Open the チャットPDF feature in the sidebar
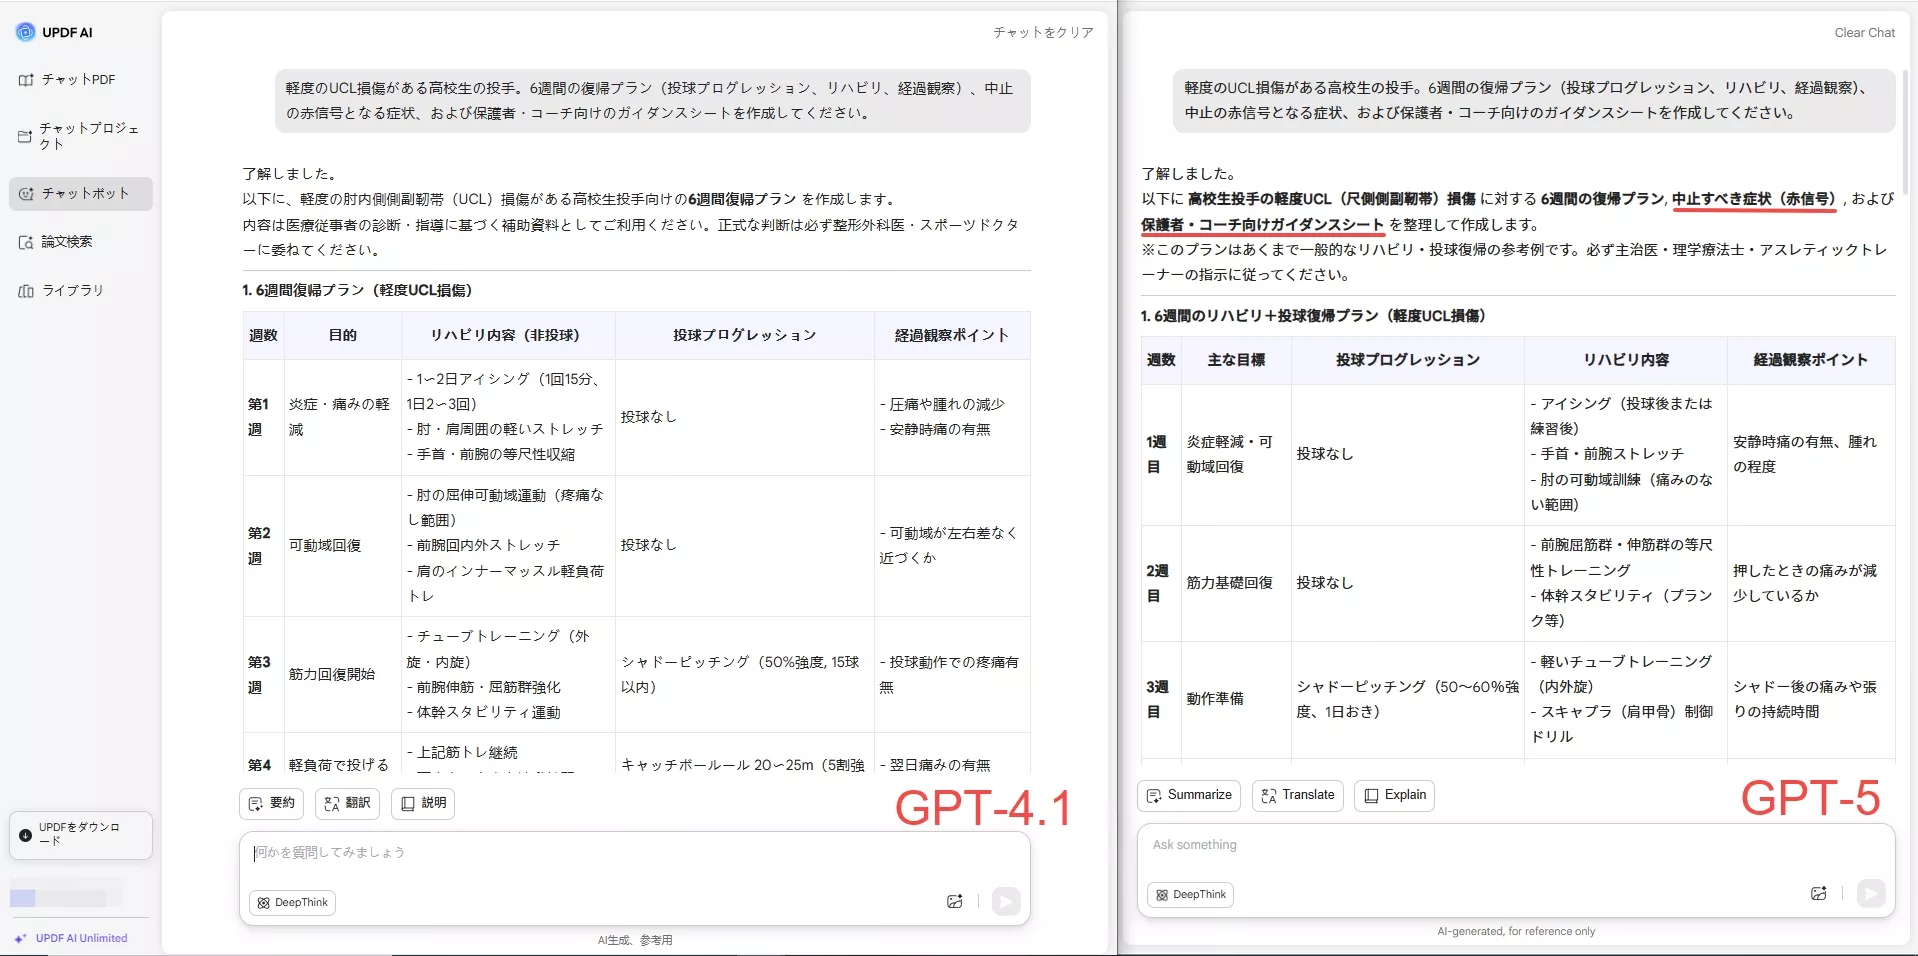The height and width of the screenshot is (956, 1918). (x=77, y=79)
